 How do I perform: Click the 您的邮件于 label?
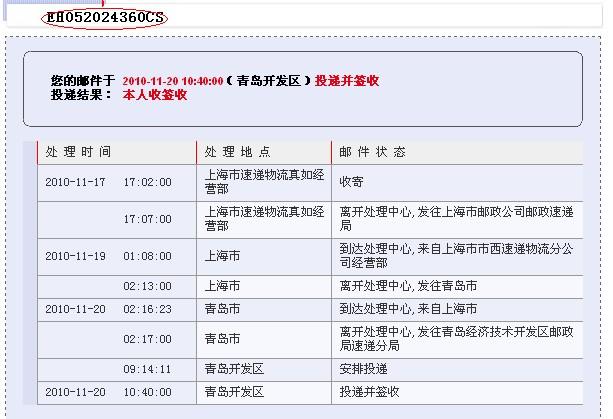(82, 81)
